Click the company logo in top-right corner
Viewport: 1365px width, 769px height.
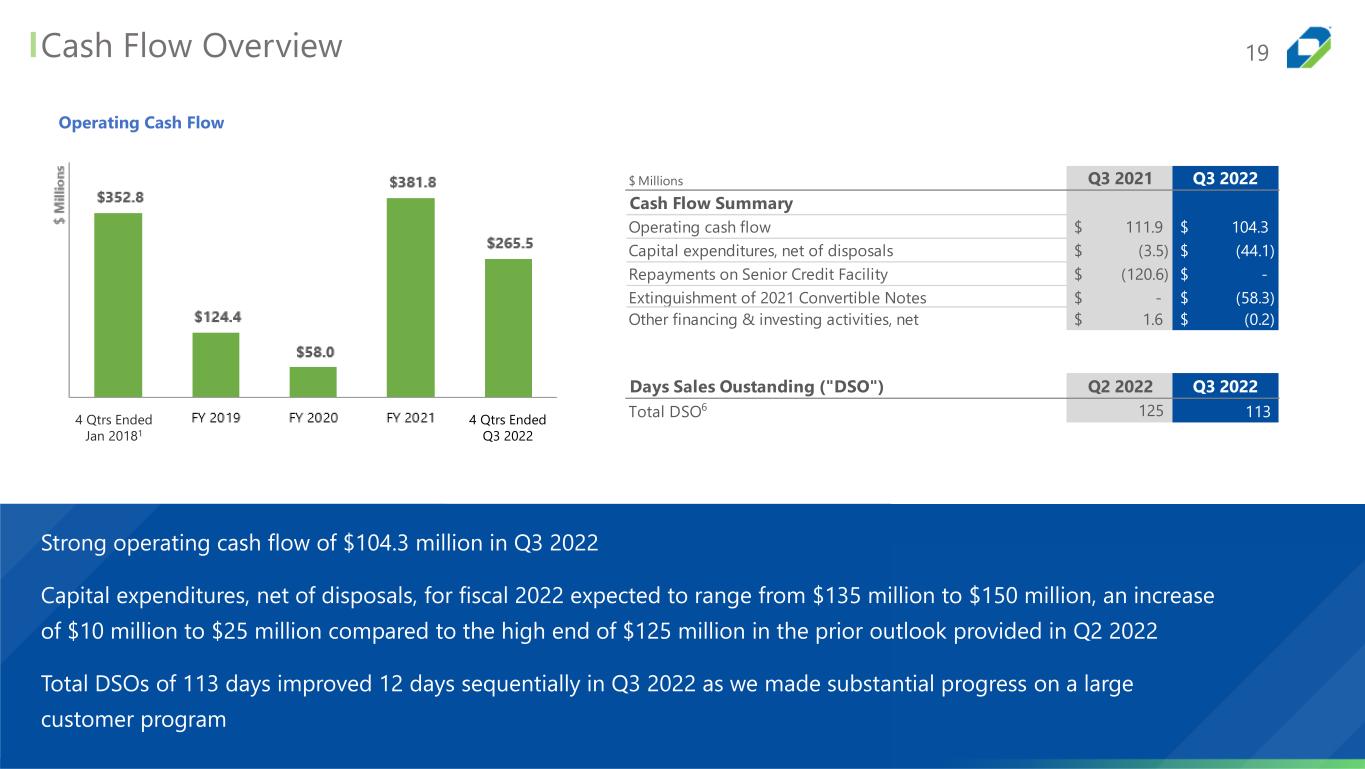[1308, 48]
